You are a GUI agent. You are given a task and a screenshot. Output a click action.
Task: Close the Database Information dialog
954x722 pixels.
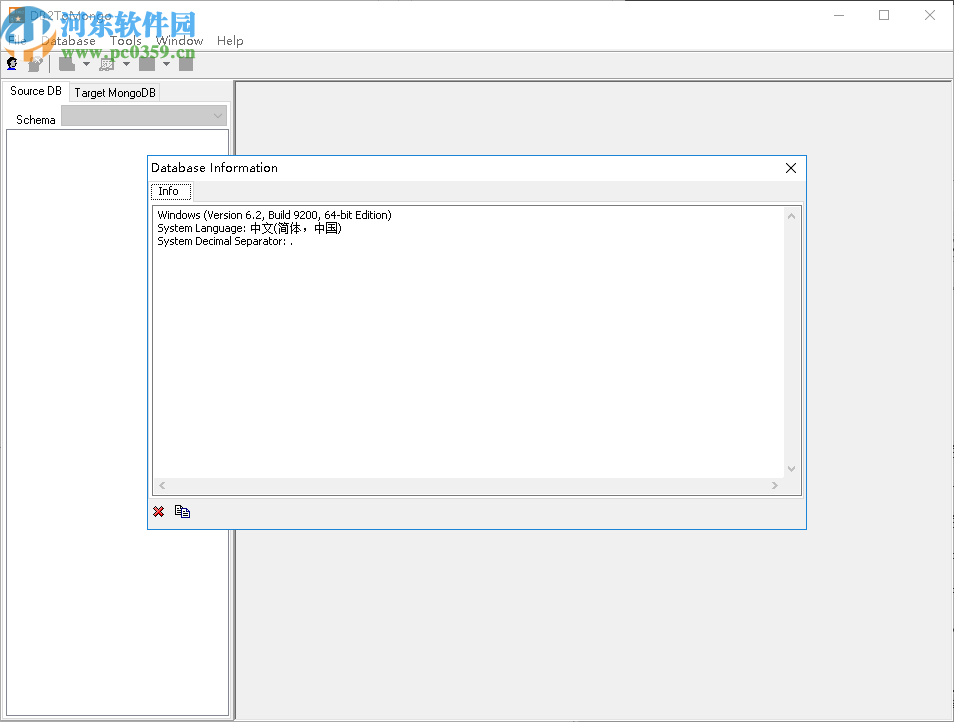[791, 168]
